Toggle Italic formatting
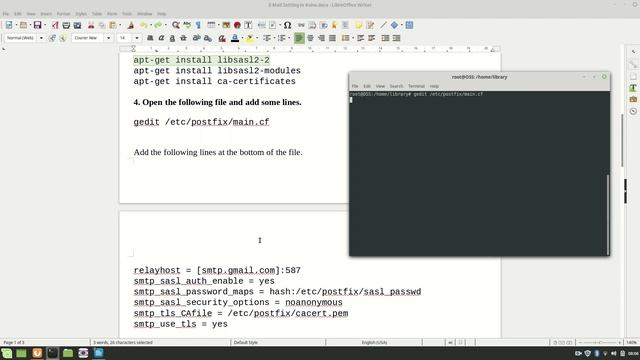 (161, 38)
